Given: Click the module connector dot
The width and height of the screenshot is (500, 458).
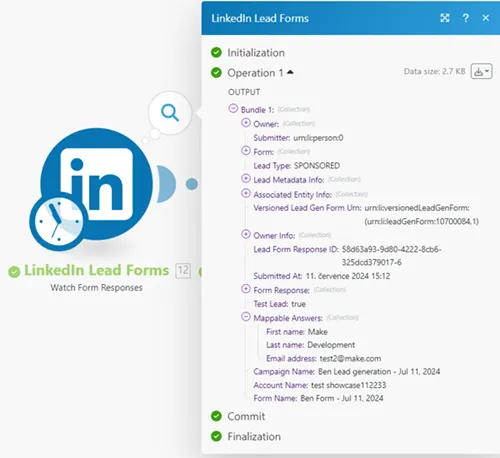Looking at the screenshot, I should point(192,184).
